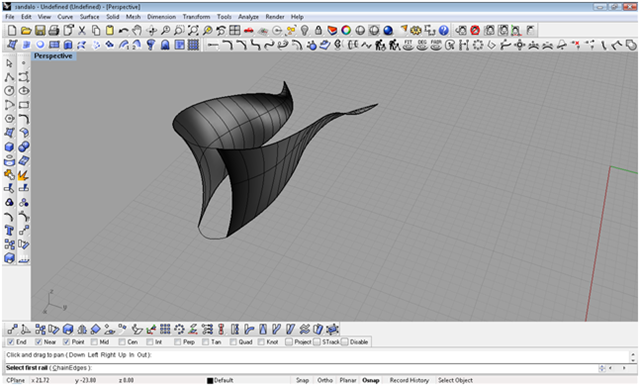The image size is (640, 386).
Task: Enable the Mid osnap checkbox
Action: pos(94,342)
